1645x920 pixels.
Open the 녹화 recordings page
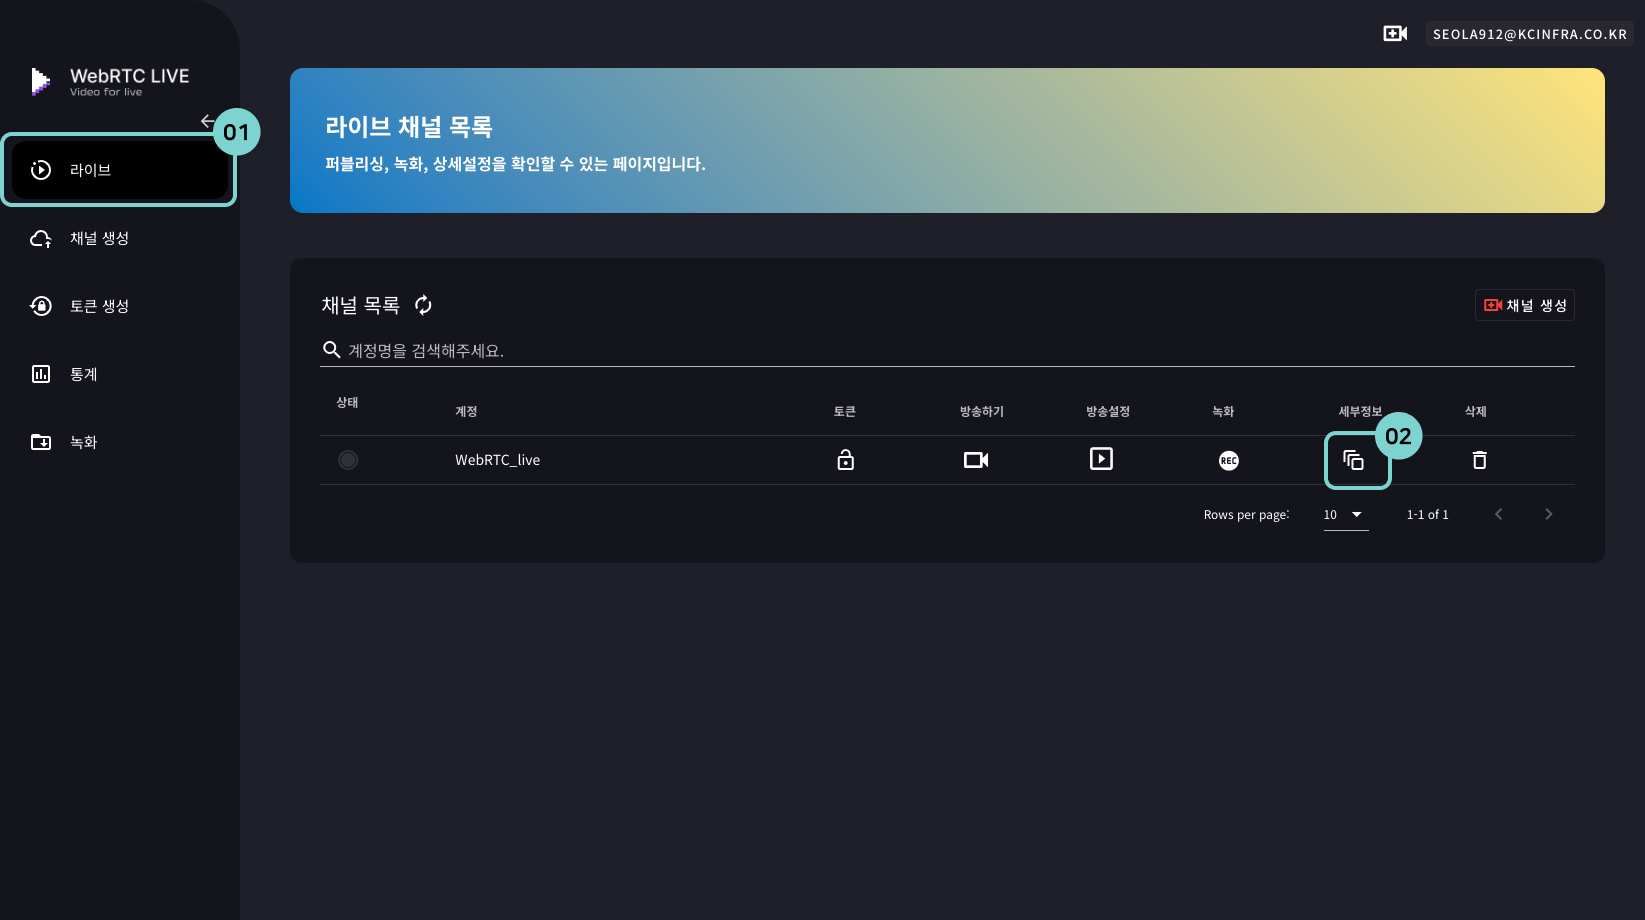tap(83, 442)
